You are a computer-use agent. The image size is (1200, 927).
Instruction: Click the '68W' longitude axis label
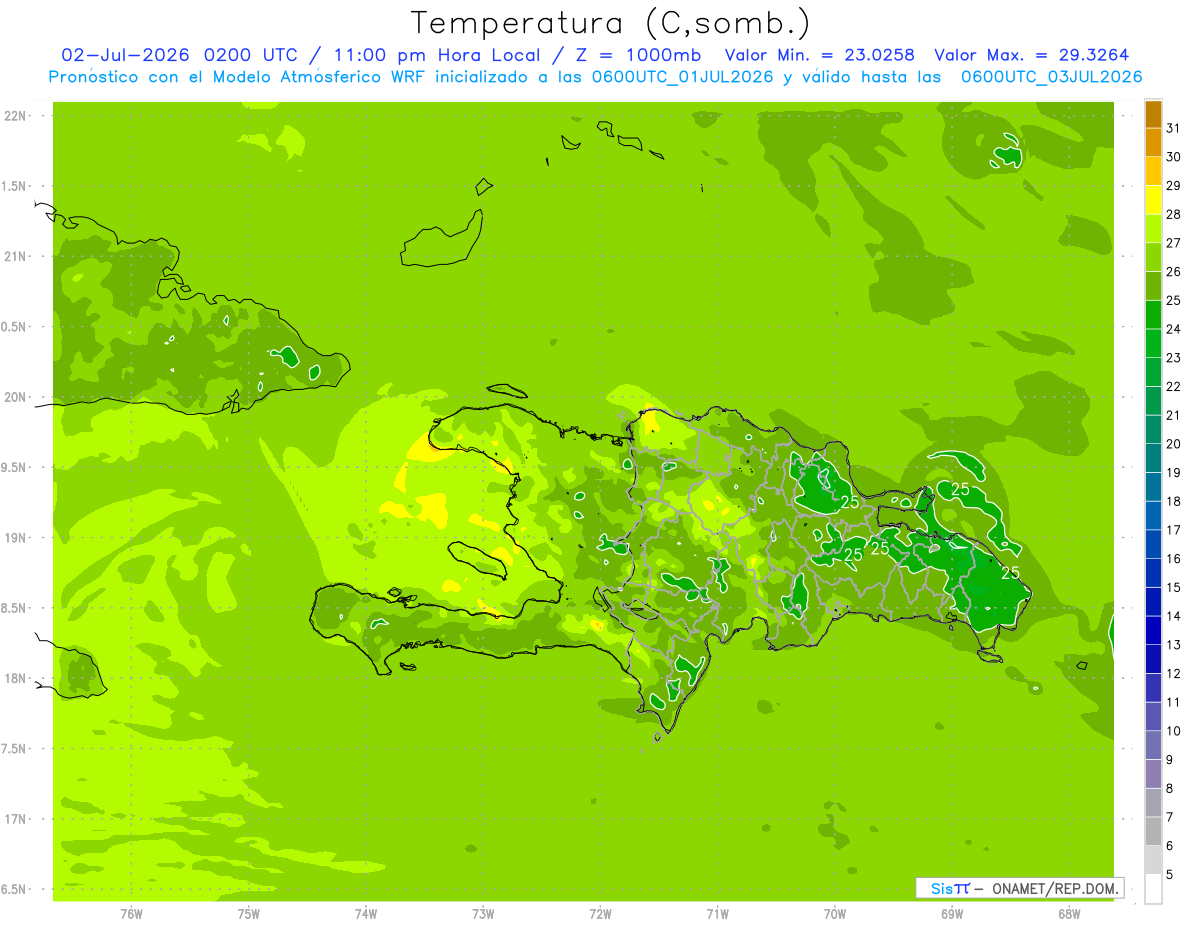(1069, 913)
